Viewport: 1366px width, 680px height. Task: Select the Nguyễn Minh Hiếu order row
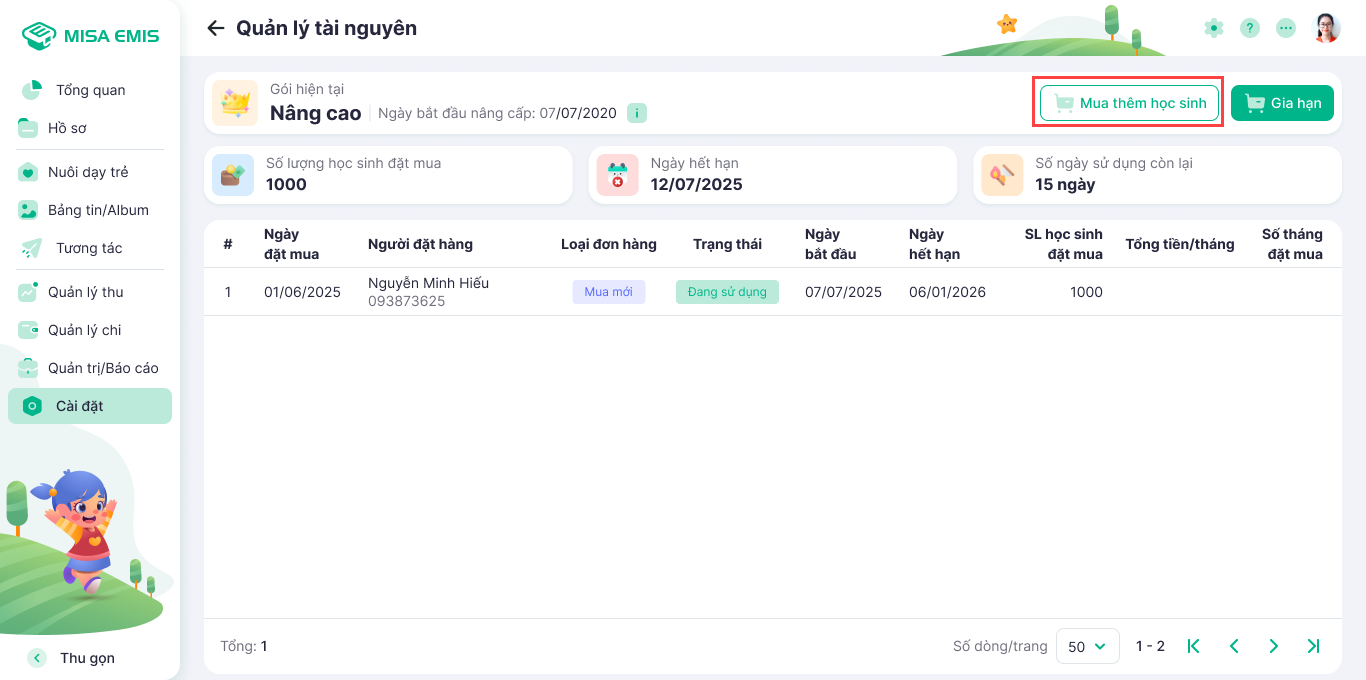tap(428, 292)
